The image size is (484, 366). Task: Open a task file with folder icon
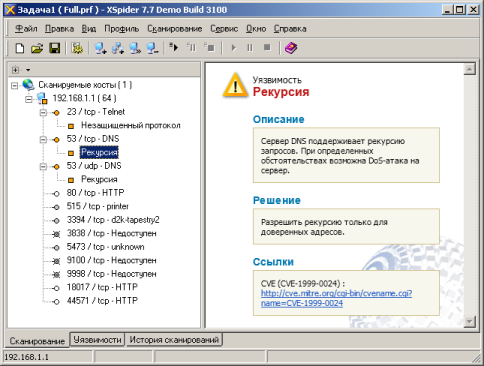pyautogui.click(x=37, y=48)
